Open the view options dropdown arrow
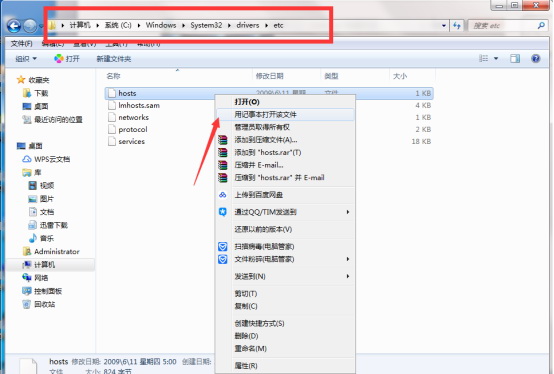The width and height of the screenshot is (554, 374). [496, 59]
